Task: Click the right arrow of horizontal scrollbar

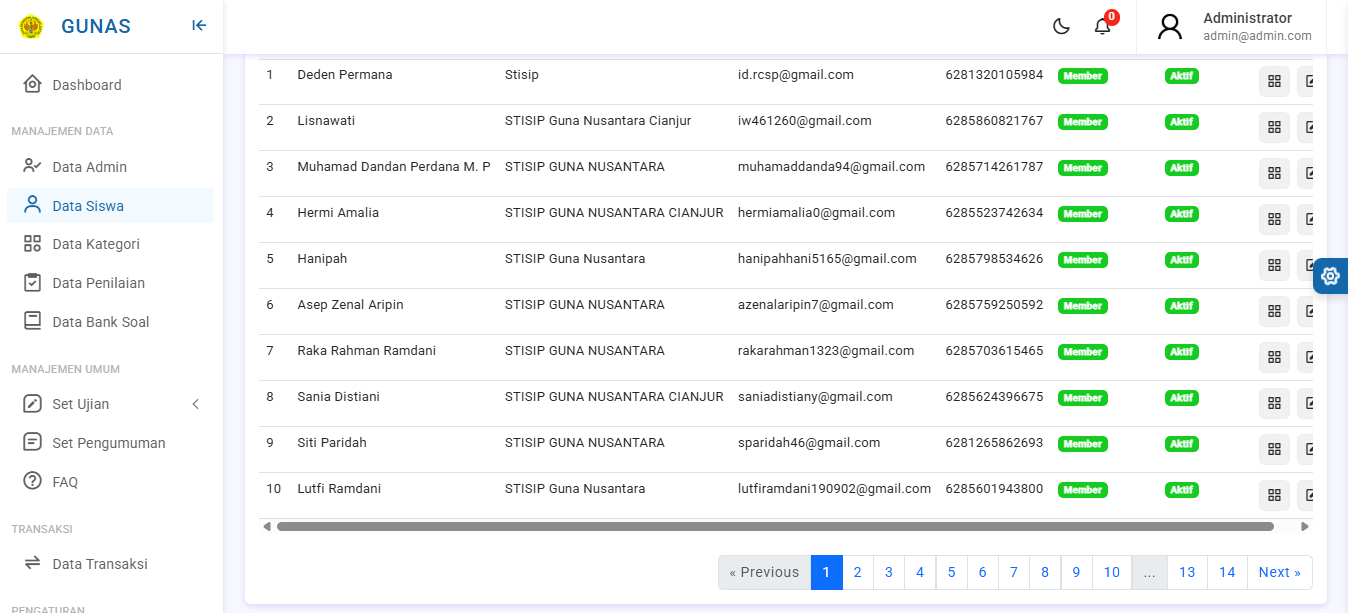Action: point(1304,526)
